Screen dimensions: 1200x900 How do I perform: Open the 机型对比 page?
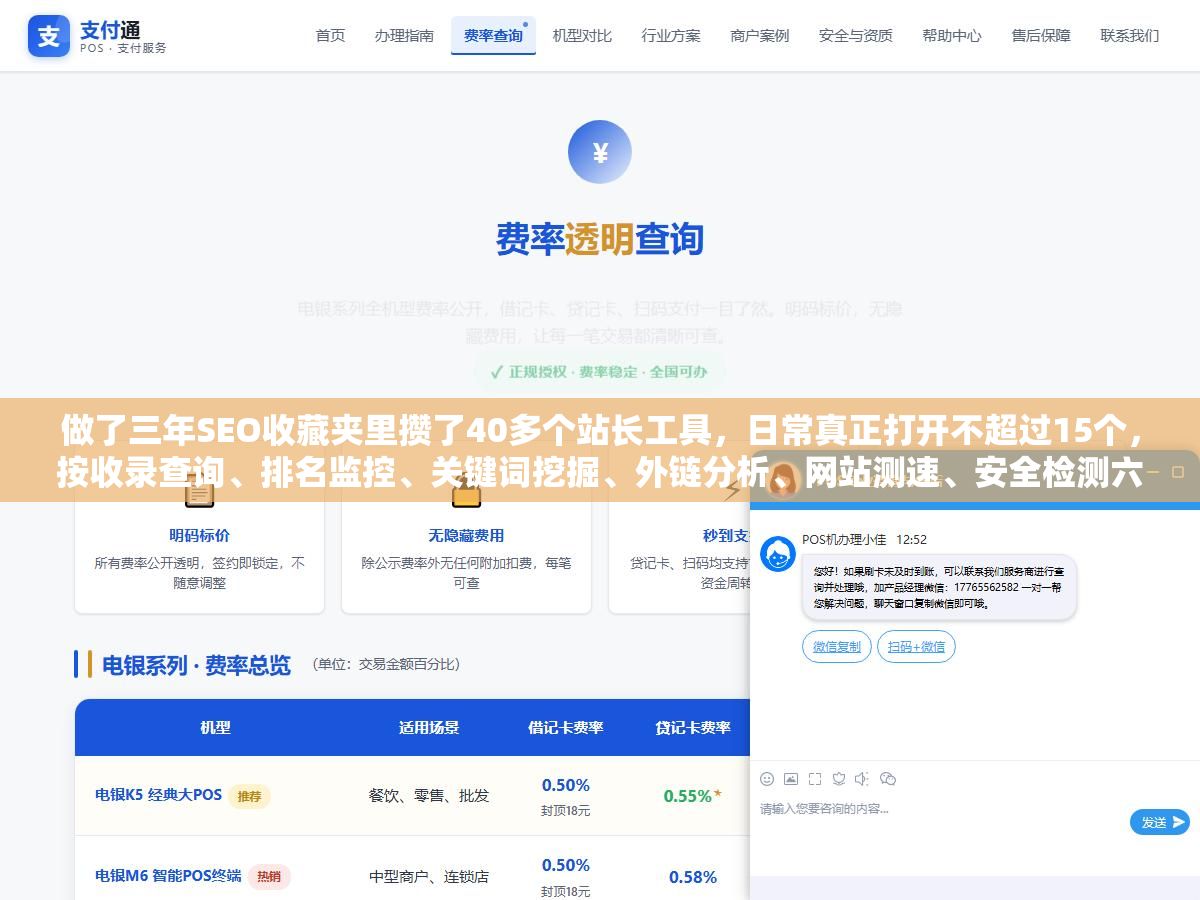tap(582, 35)
